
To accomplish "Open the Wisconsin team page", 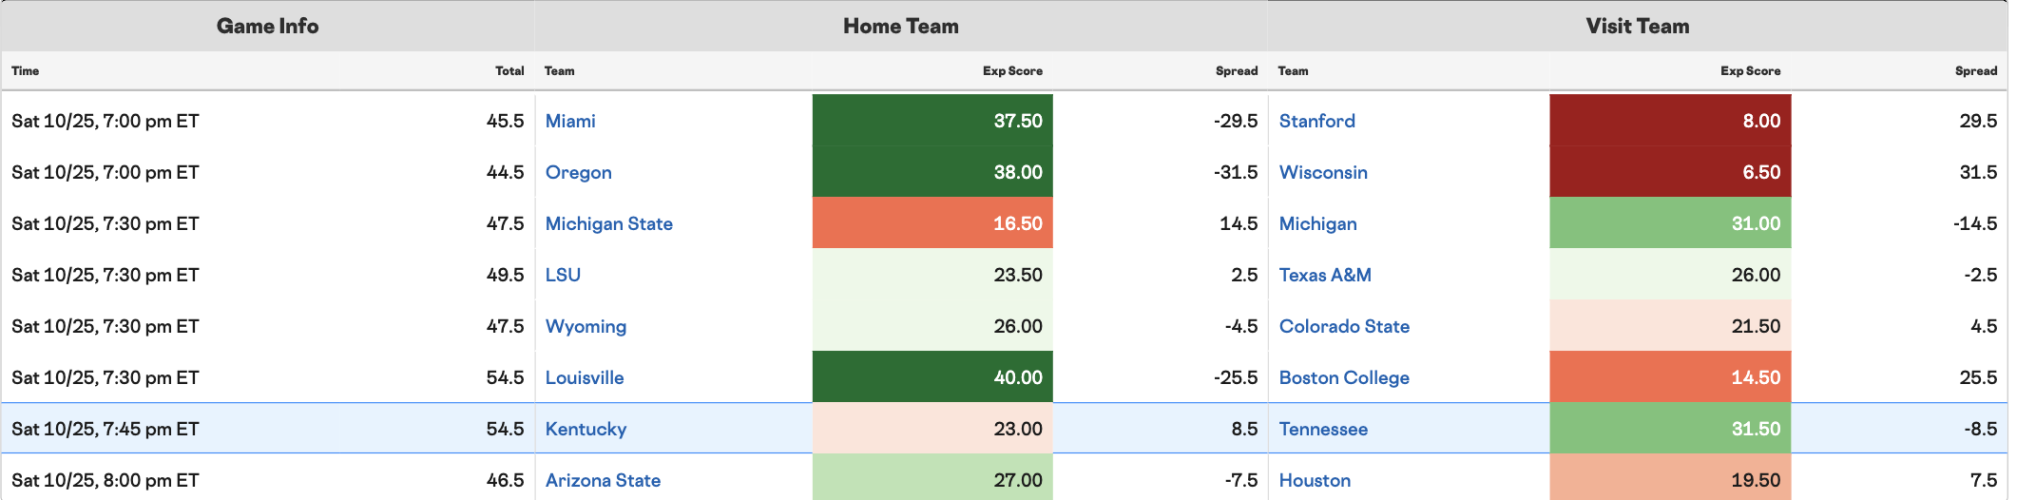I will point(1323,172).
